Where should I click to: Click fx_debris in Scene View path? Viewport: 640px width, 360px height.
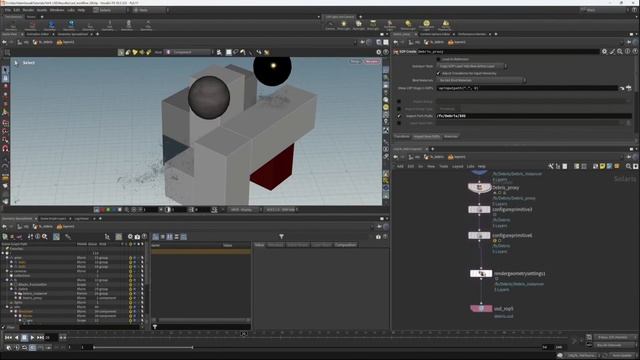coord(43,42)
